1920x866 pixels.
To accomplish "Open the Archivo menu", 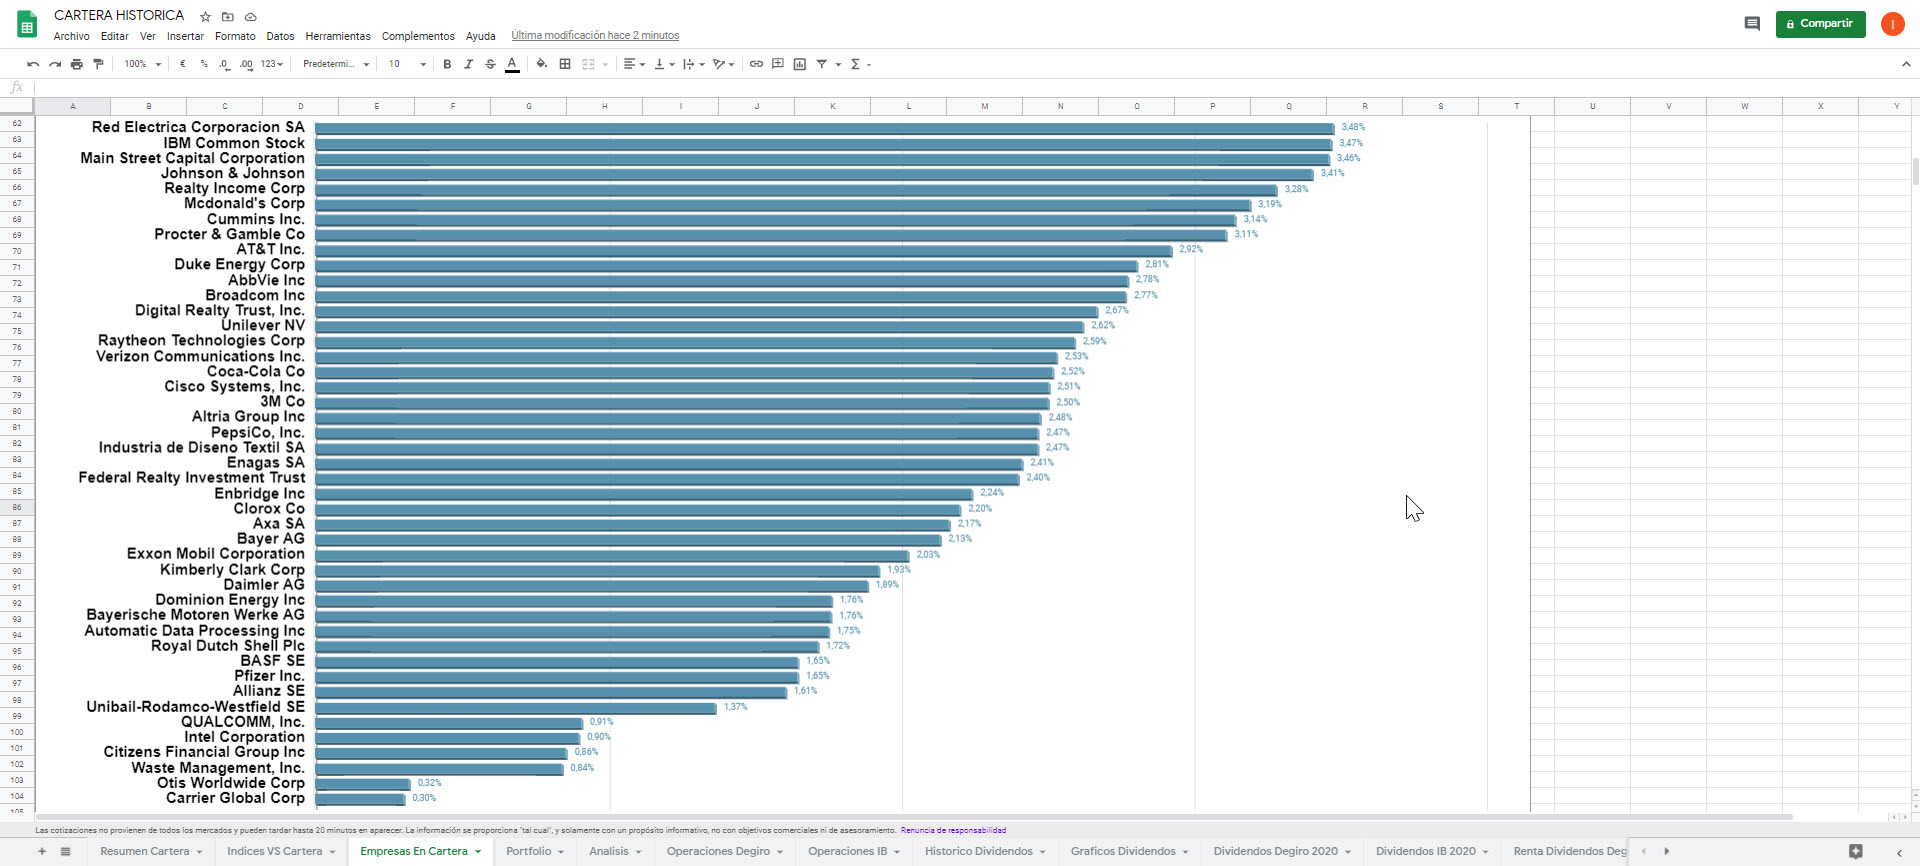I will point(72,36).
